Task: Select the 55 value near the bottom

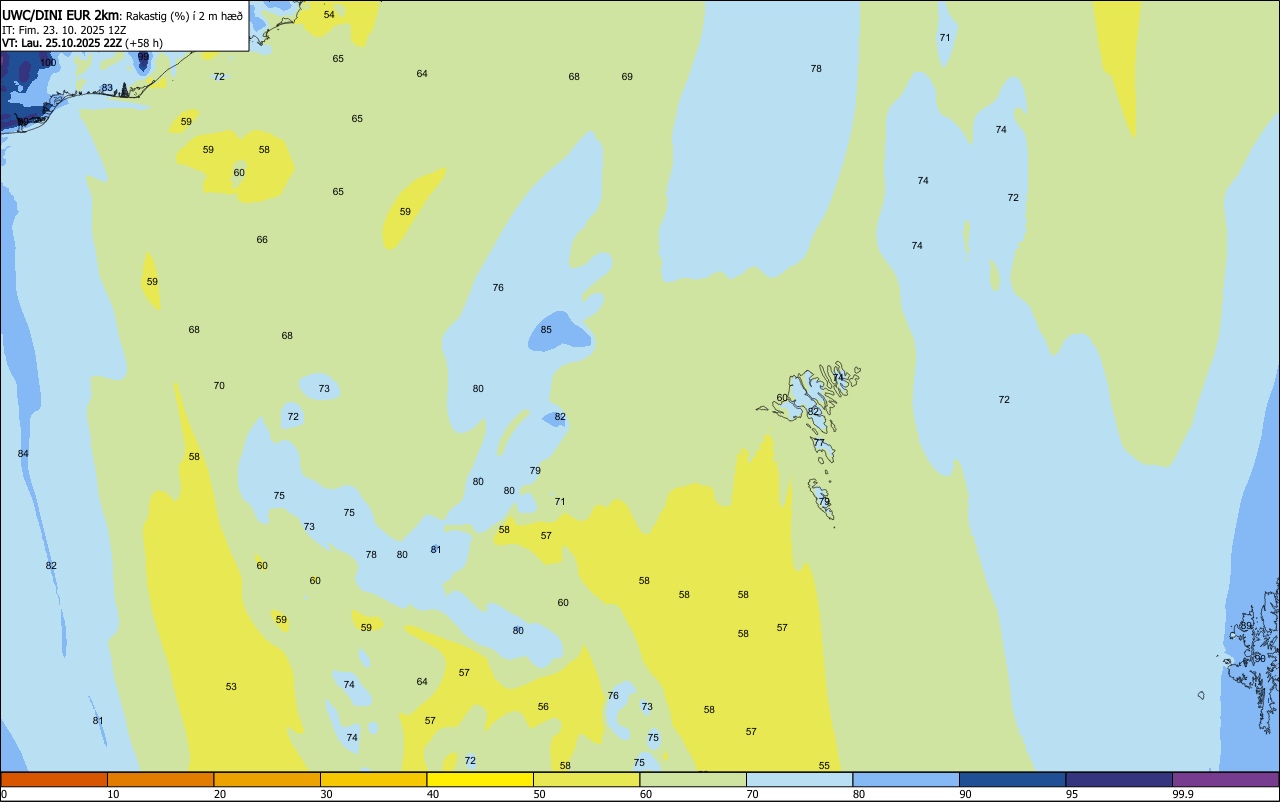Action: coord(824,766)
